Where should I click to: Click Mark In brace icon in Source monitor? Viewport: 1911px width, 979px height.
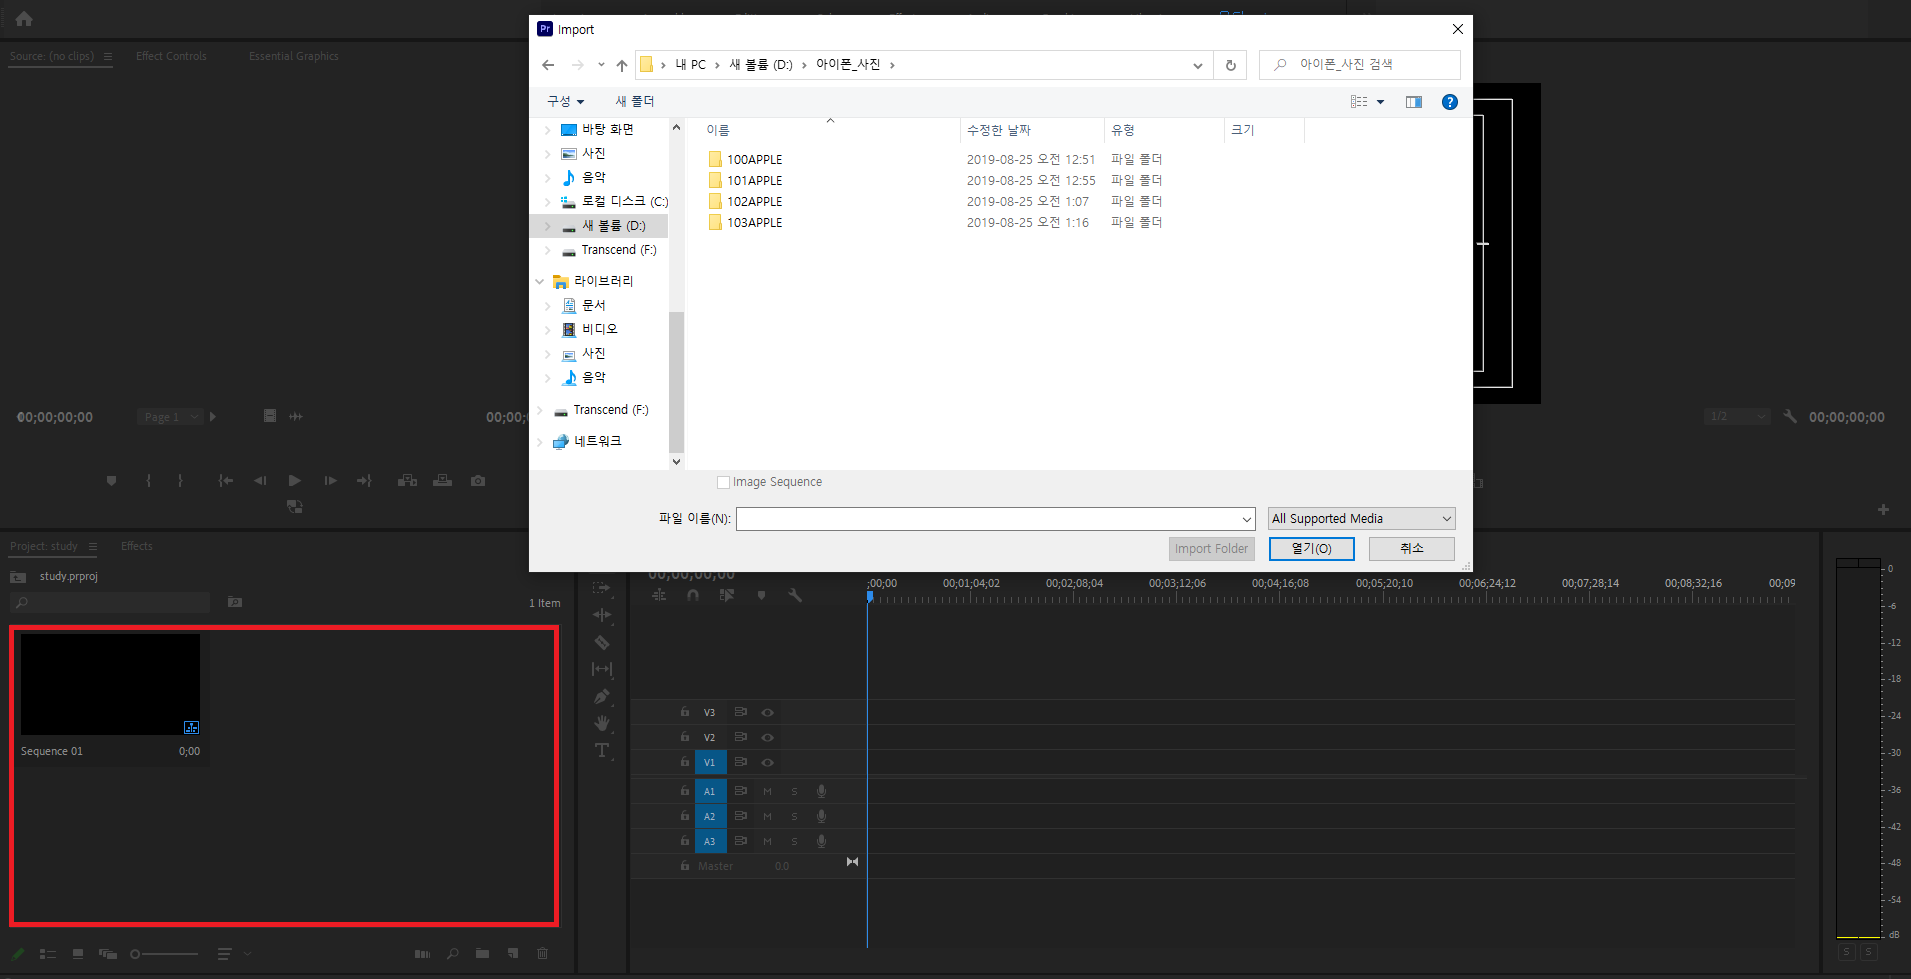pyautogui.click(x=148, y=481)
